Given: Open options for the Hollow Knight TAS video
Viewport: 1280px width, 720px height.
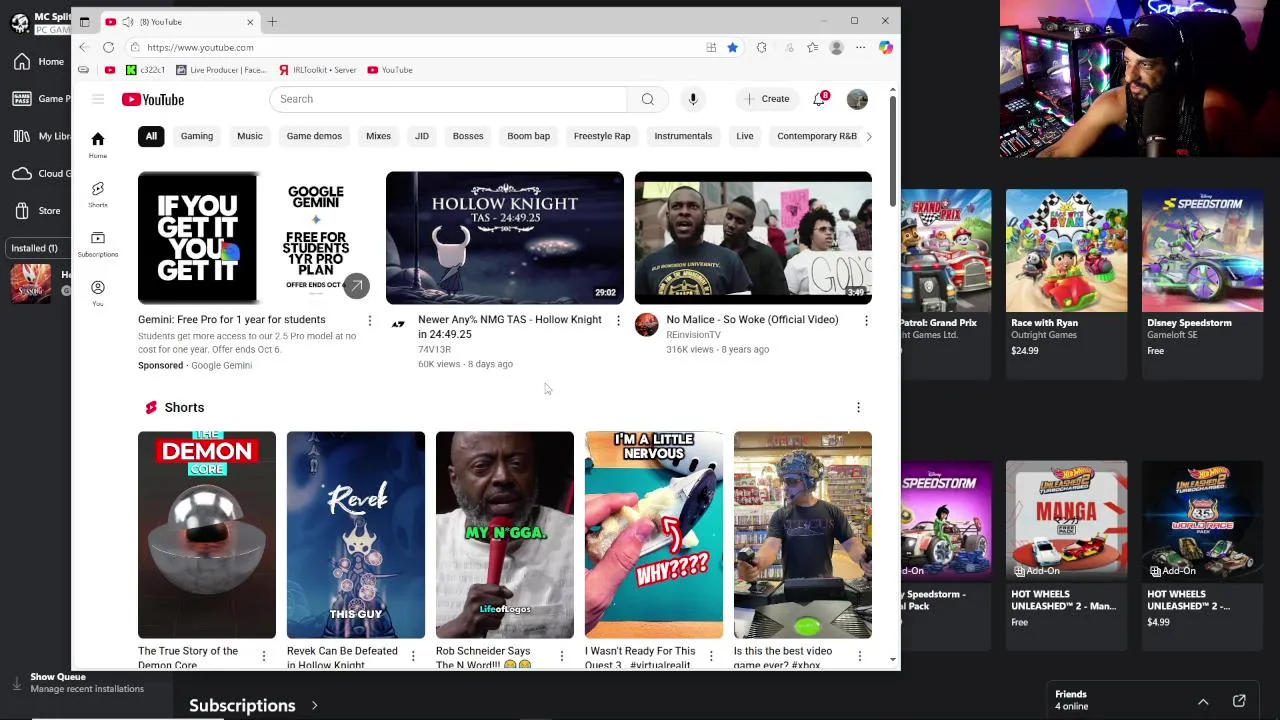Looking at the screenshot, I should tap(617, 320).
